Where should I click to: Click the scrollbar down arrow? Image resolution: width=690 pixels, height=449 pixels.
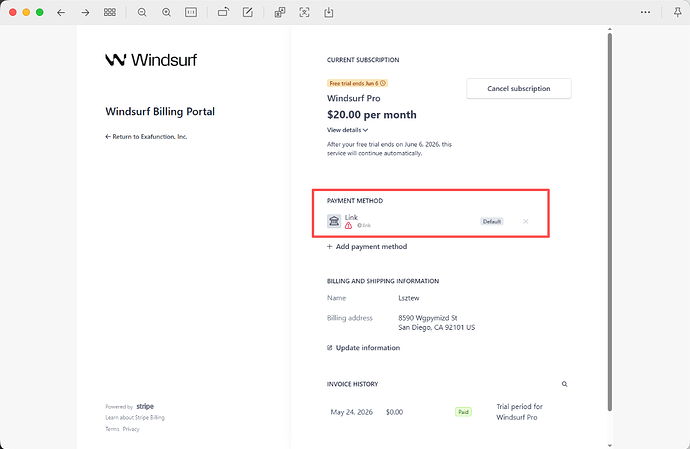(609, 445)
